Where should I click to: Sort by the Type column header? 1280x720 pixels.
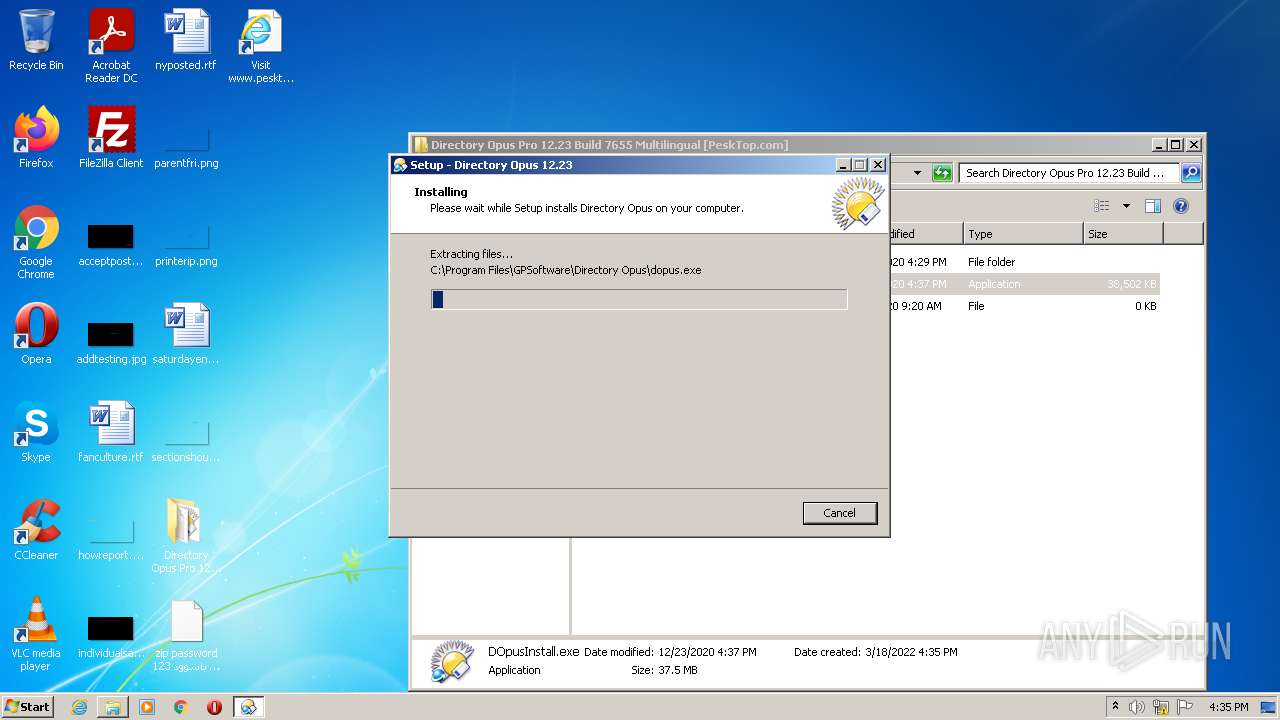point(1023,234)
